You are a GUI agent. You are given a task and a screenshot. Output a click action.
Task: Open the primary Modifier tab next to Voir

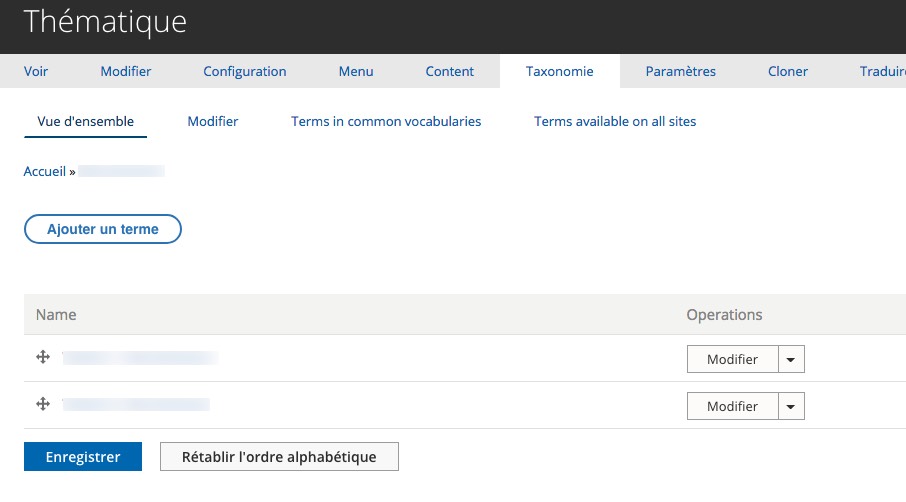(125, 71)
